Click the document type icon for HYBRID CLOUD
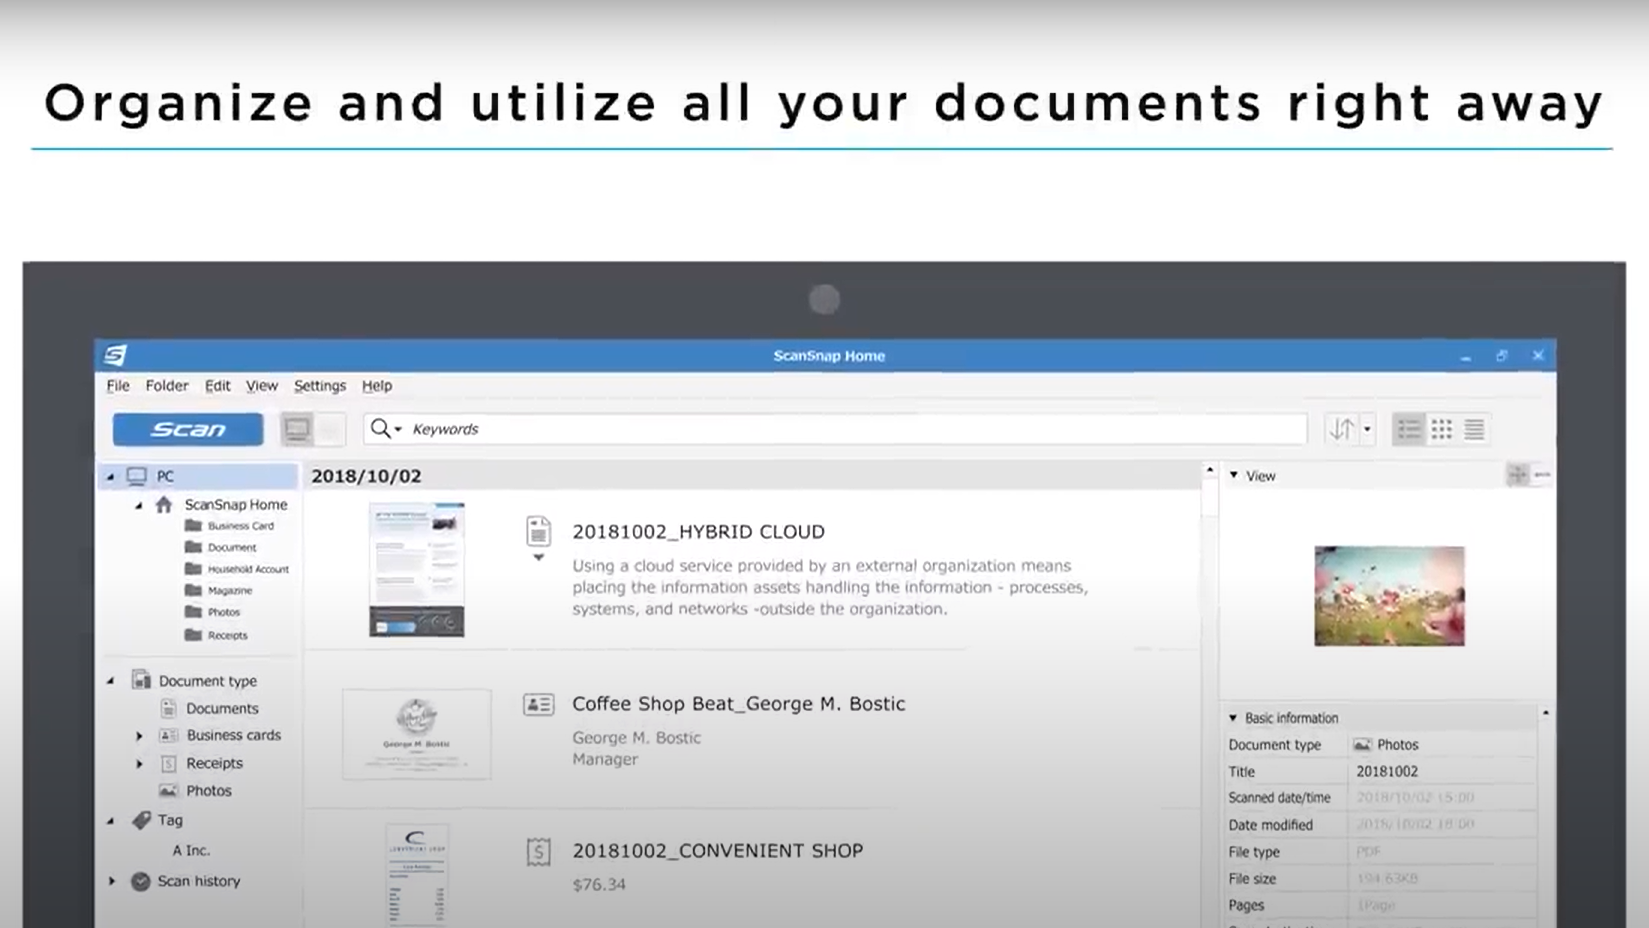Viewport: 1649px width, 928px height. pyautogui.click(x=538, y=531)
